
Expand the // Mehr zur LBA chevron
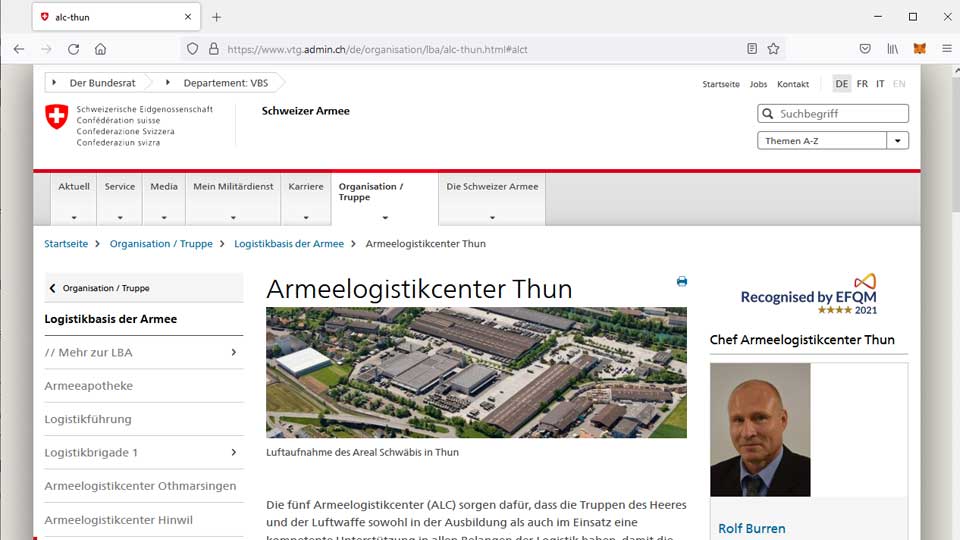click(x=234, y=352)
